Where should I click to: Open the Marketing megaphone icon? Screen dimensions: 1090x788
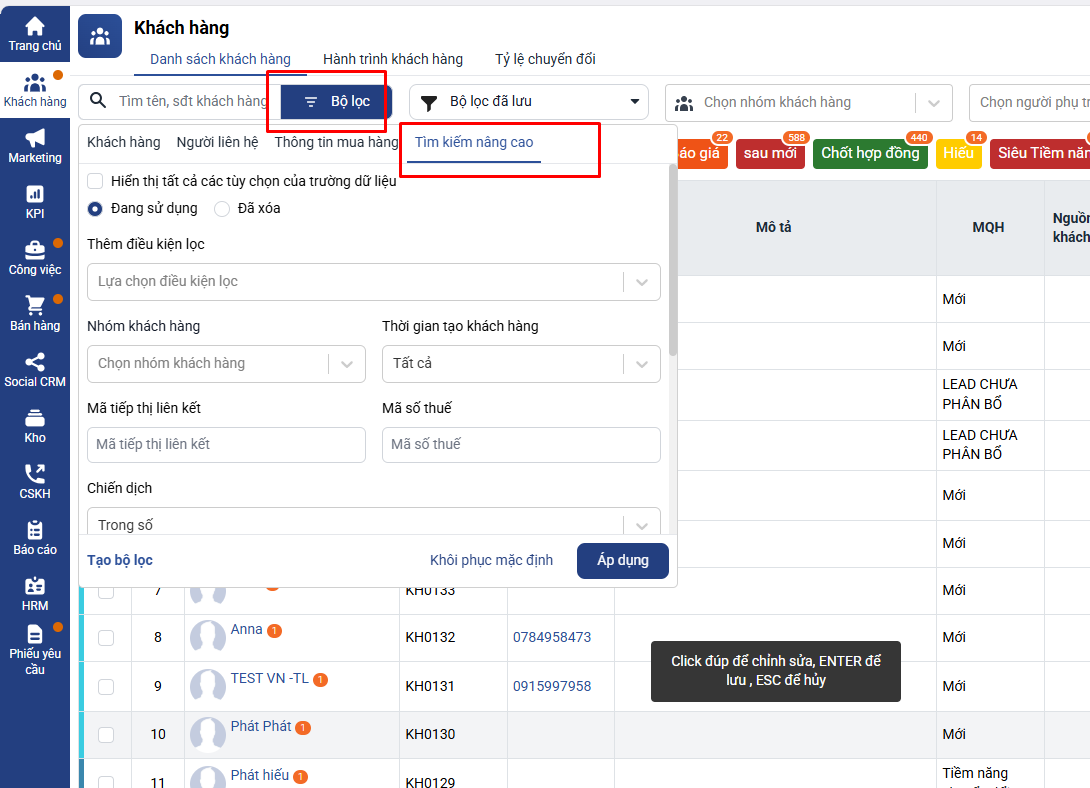click(35, 139)
